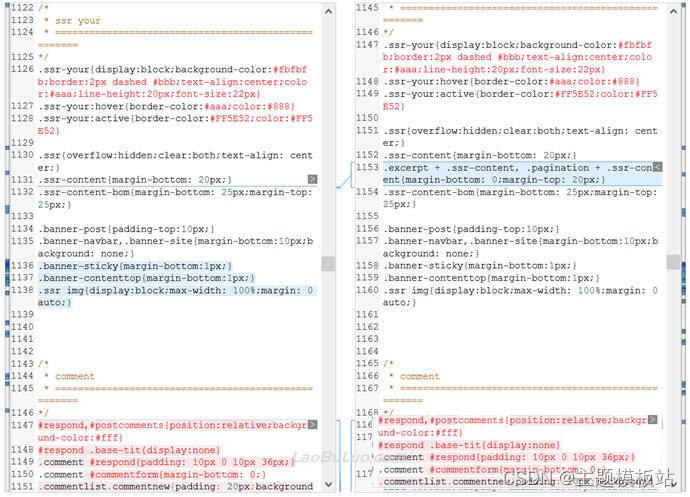Click right pane line 1158 .banner-sticky rule
Image resolution: width=690 pixels, height=497 pixels.
click(x=480, y=265)
